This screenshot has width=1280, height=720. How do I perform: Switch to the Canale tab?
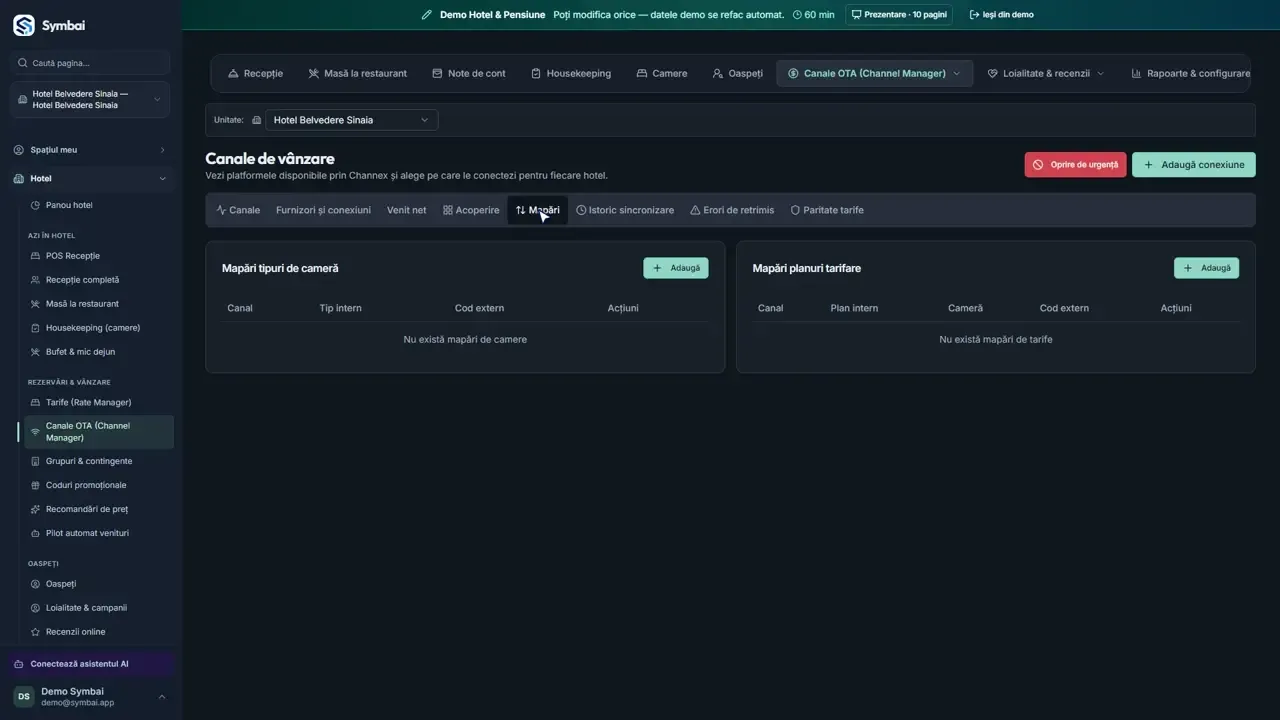coord(238,210)
